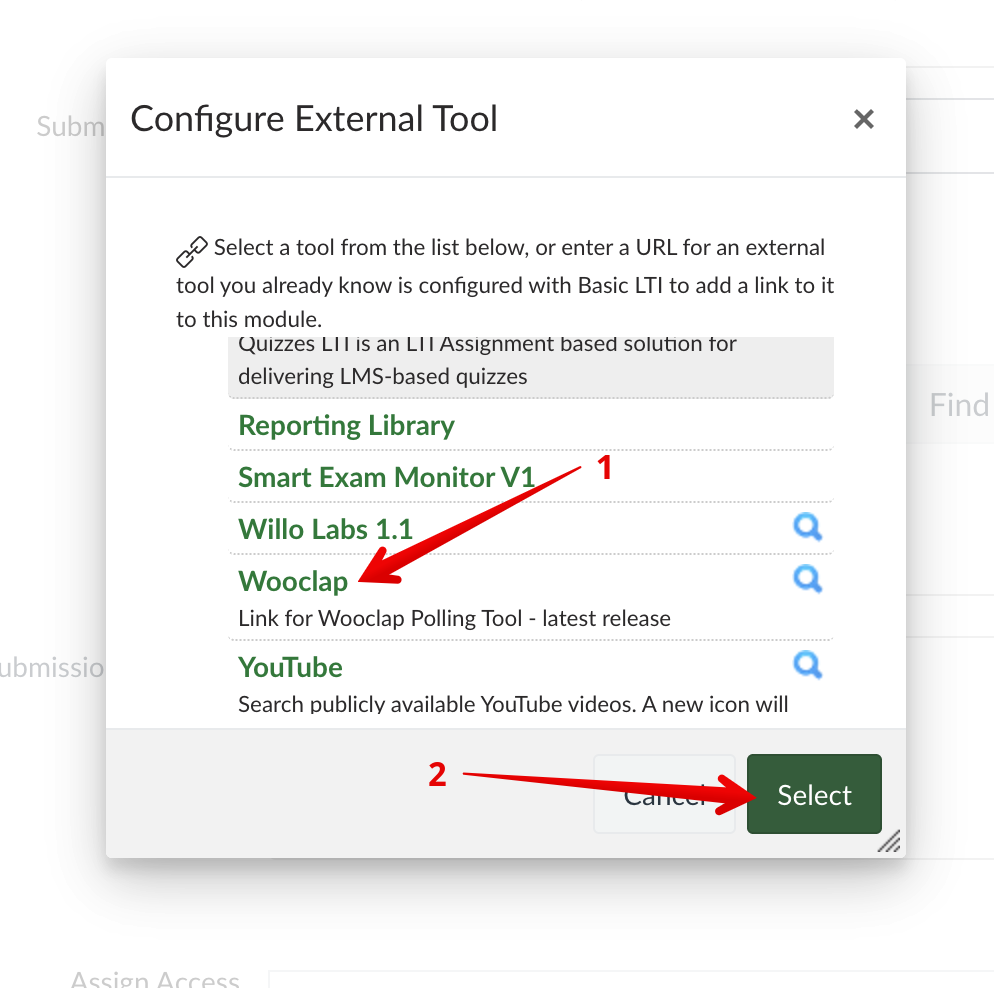Click the Wooclap search magnifier icon
The height and width of the screenshot is (988, 994).
(x=807, y=579)
